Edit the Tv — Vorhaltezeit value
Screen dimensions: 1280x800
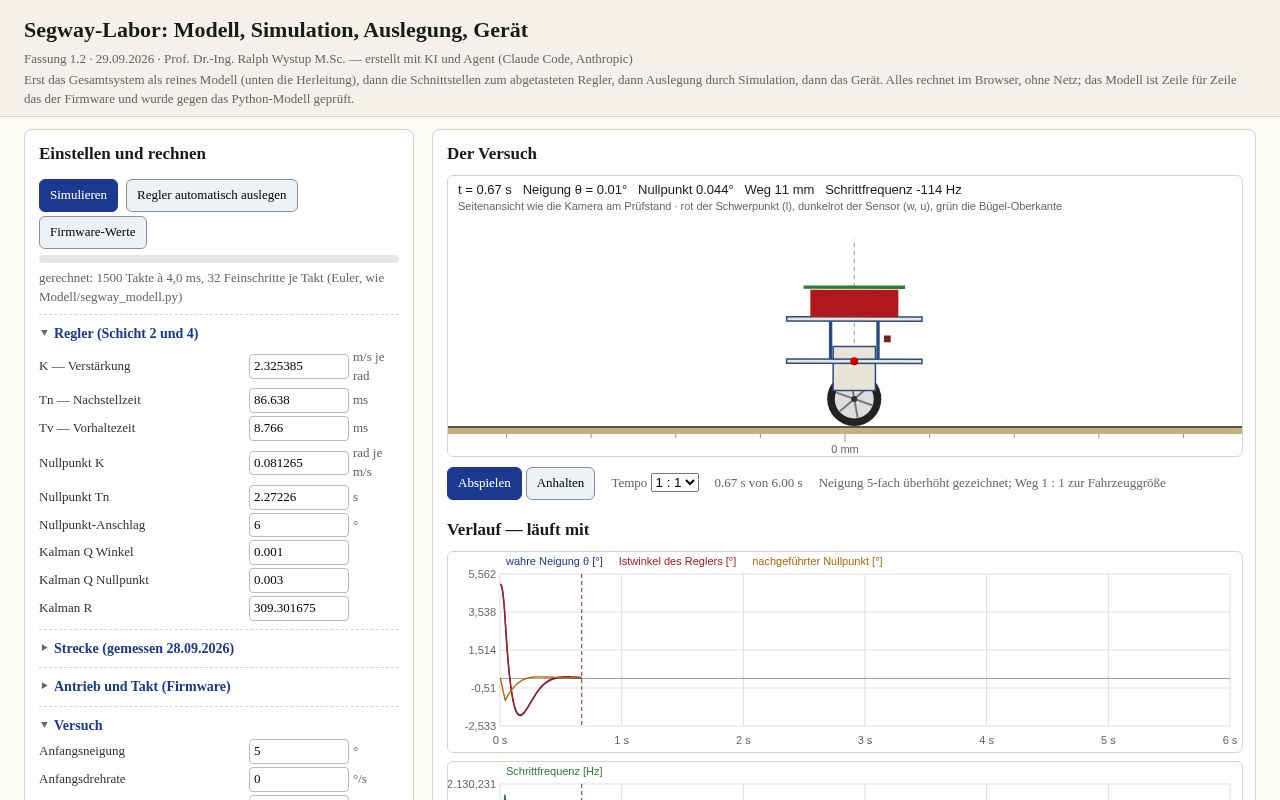(299, 428)
